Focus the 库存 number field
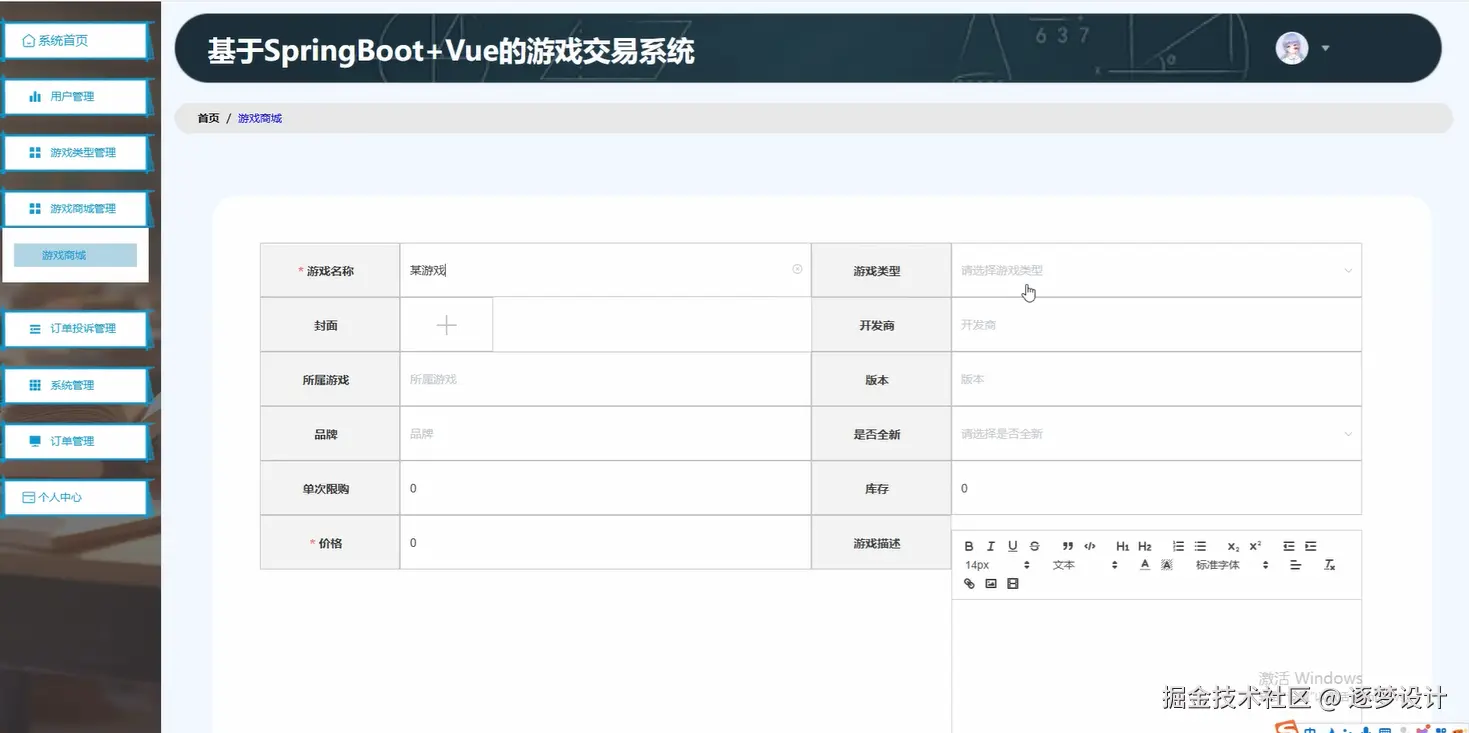Image resolution: width=1469 pixels, height=733 pixels. tap(1156, 489)
